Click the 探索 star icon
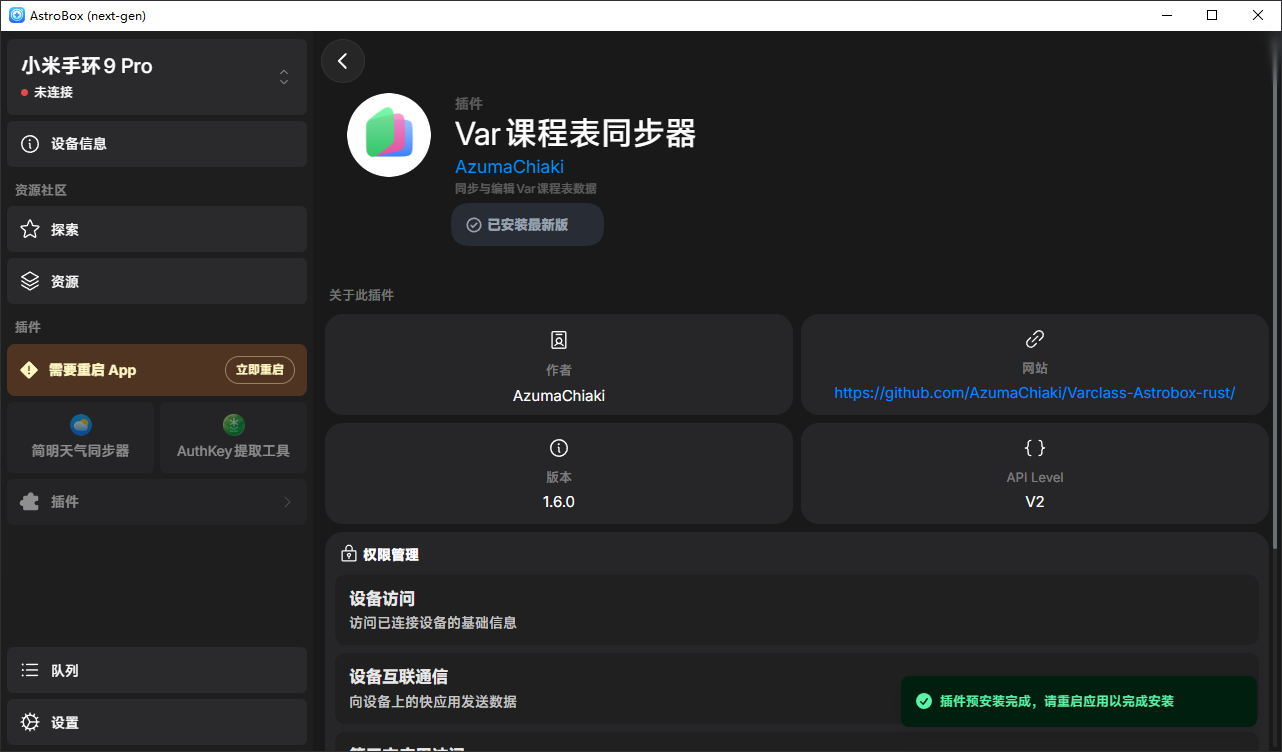The height and width of the screenshot is (752, 1282). click(30, 230)
